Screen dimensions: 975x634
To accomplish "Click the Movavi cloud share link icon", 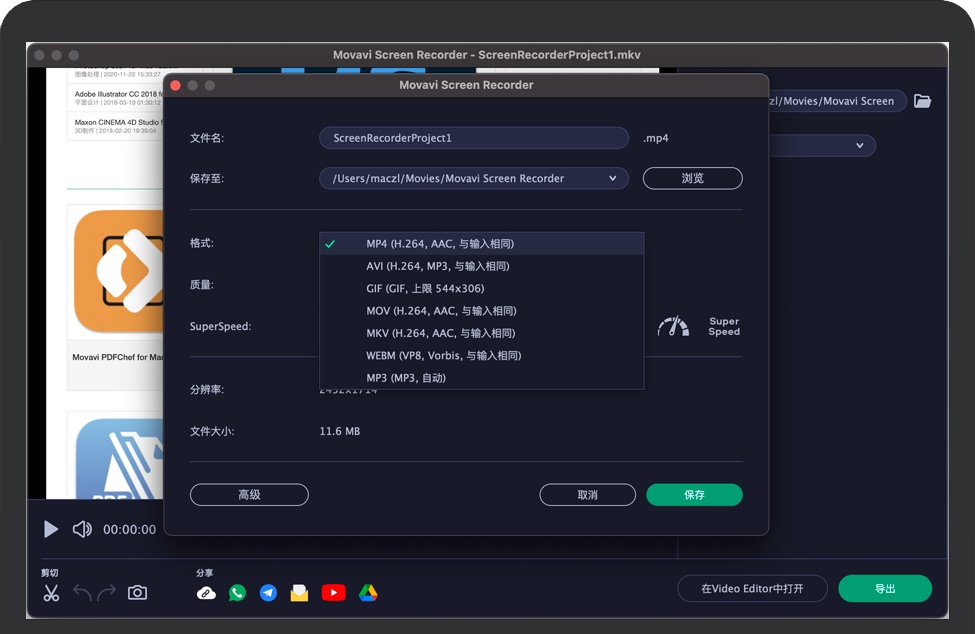I will pyautogui.click(x=206, y=592).
